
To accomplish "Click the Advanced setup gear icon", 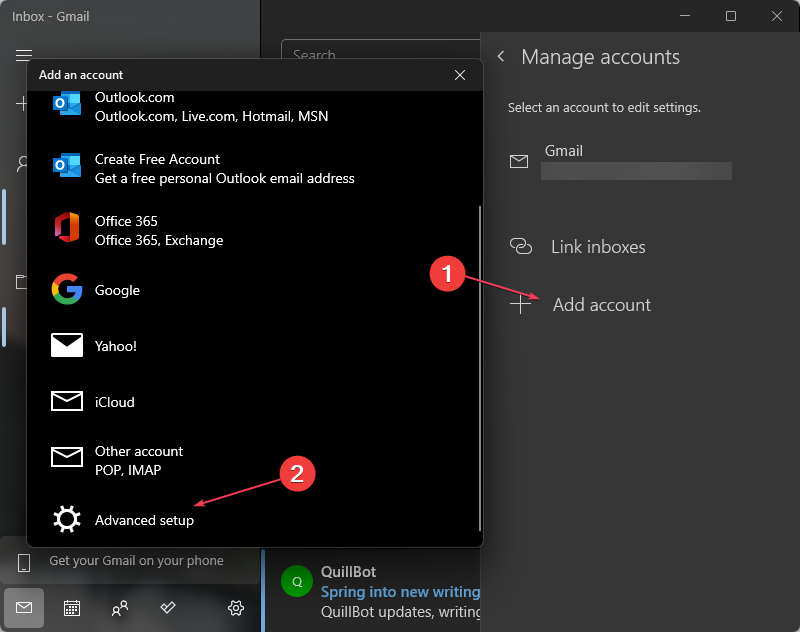I will coord(67,520).
